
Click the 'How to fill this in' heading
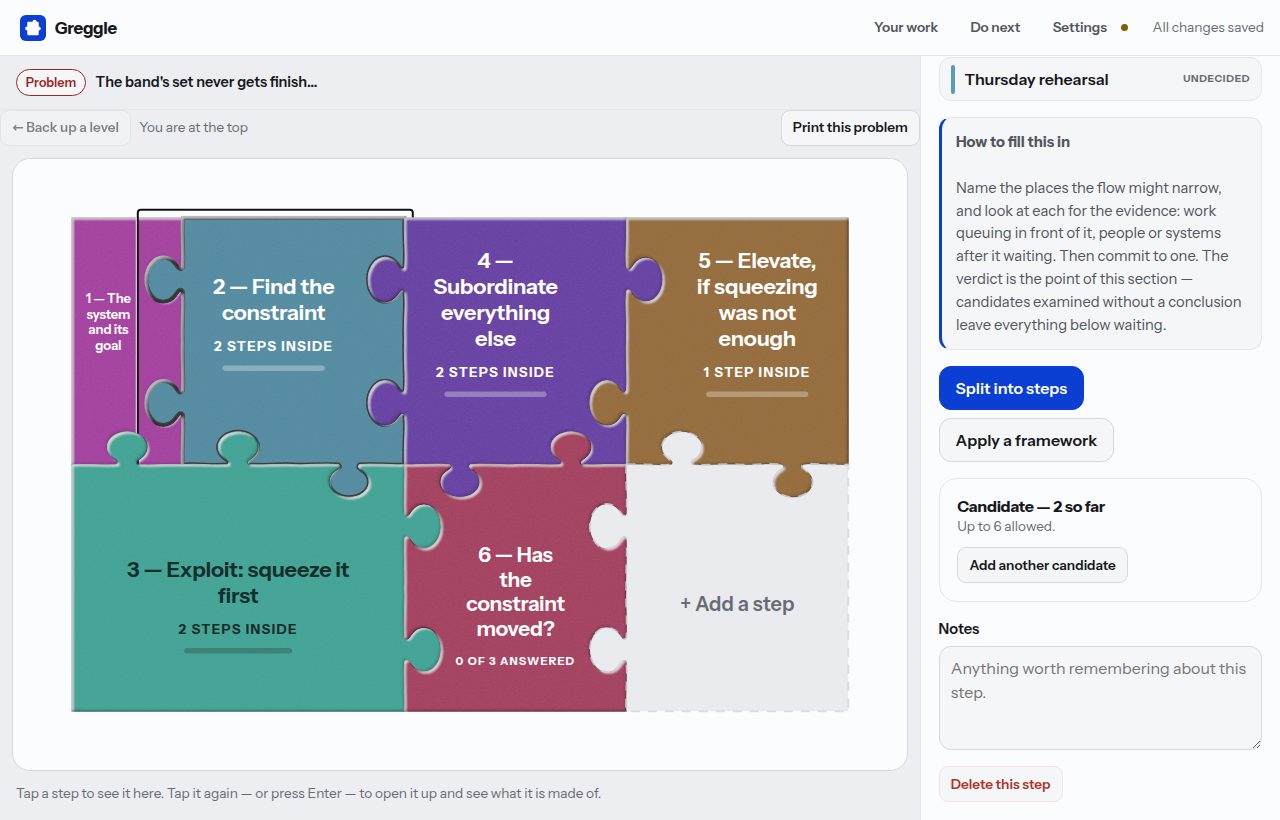1013,142
